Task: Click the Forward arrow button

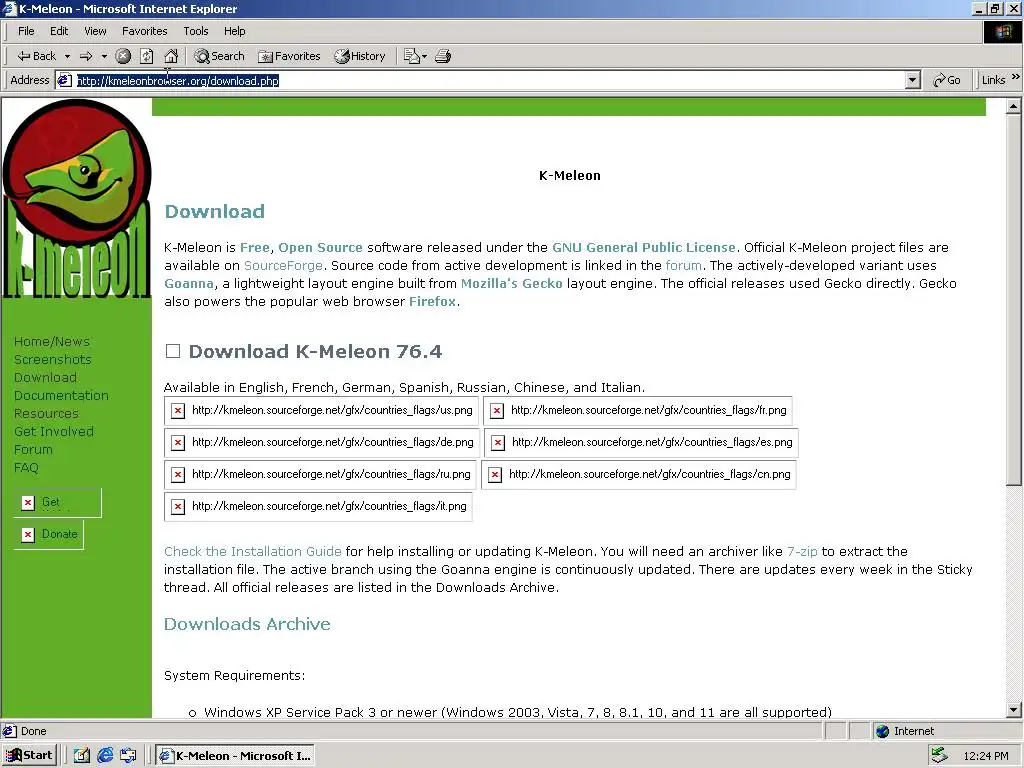Action: [x=86, y=56]
